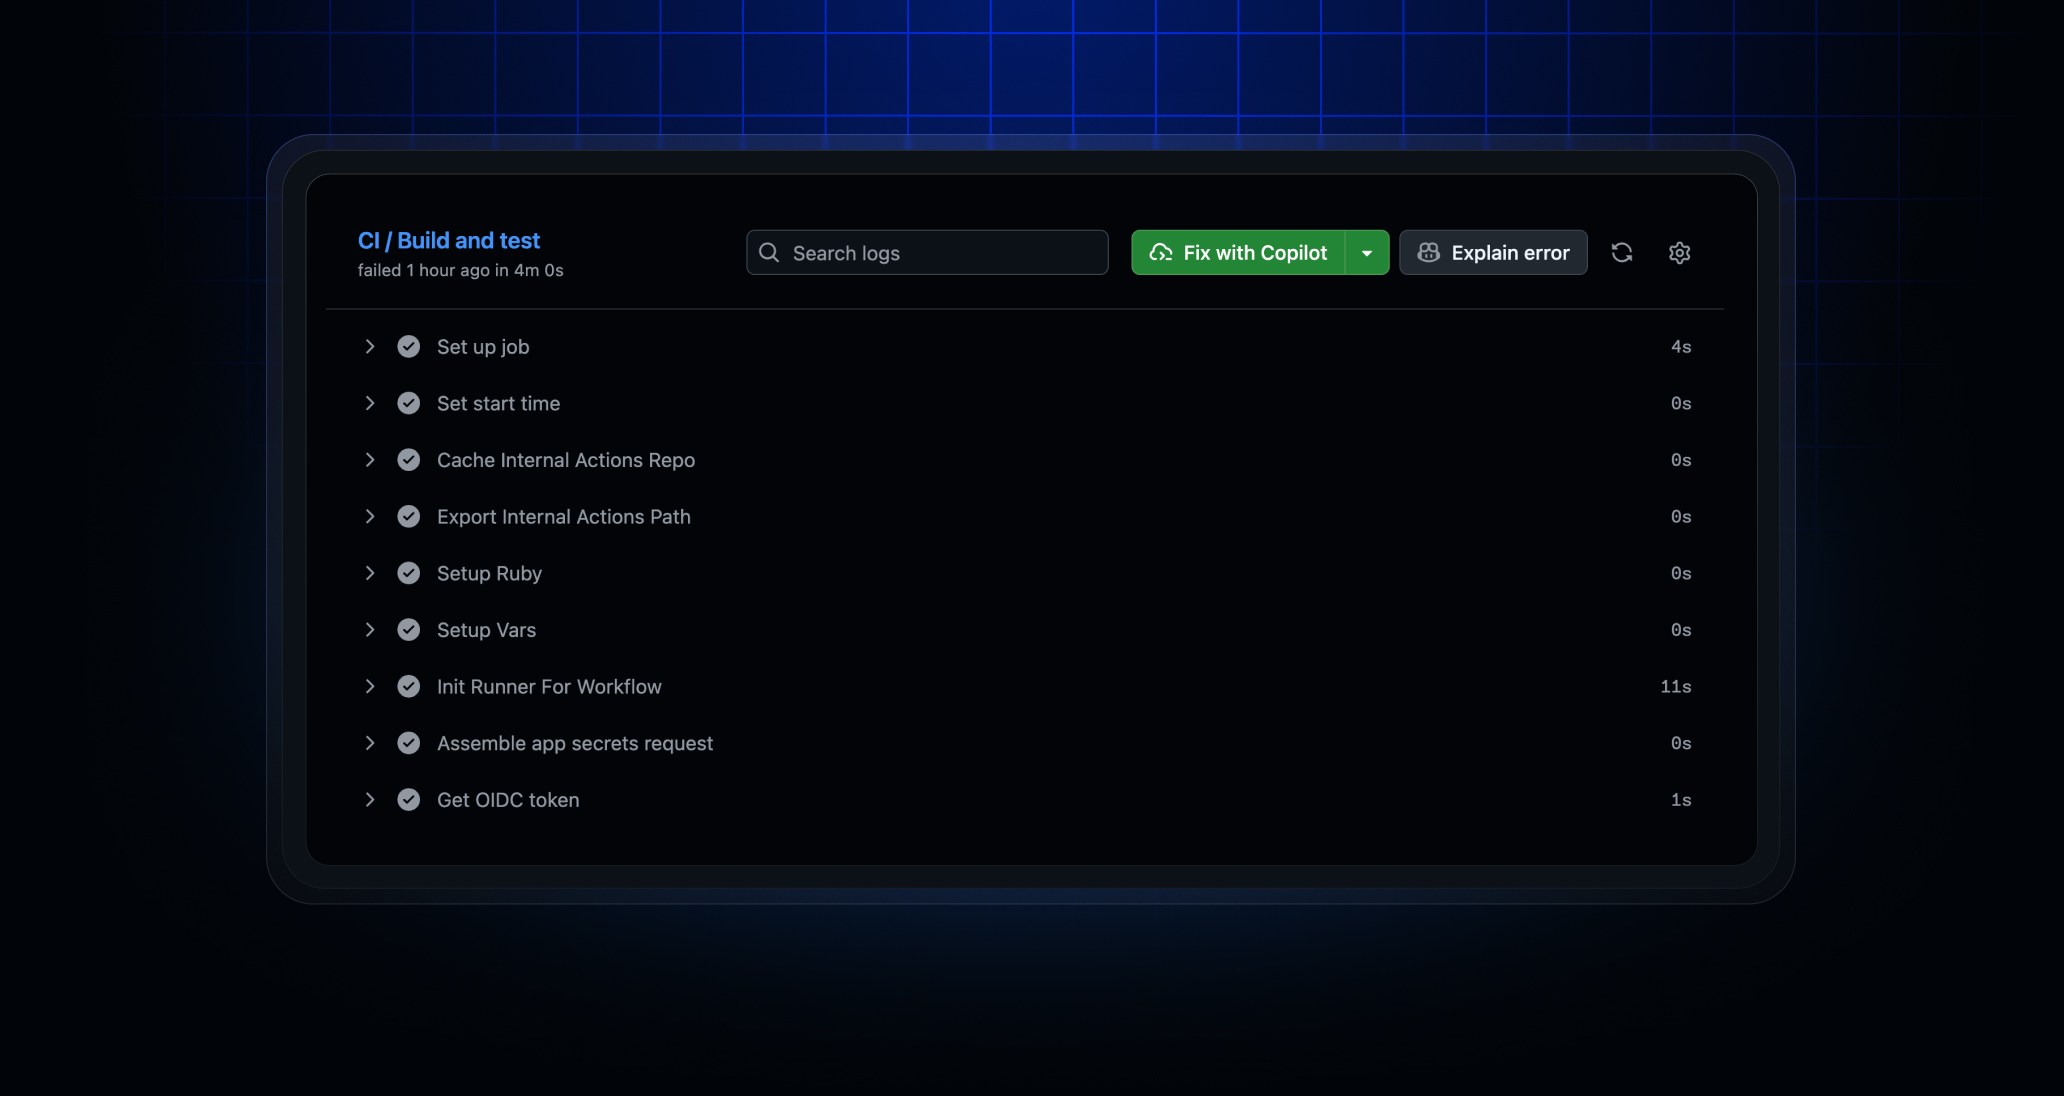The image size is (2064, 1096).
Task: Select the Assemble app secrets request label
Action: coord(575,744)
